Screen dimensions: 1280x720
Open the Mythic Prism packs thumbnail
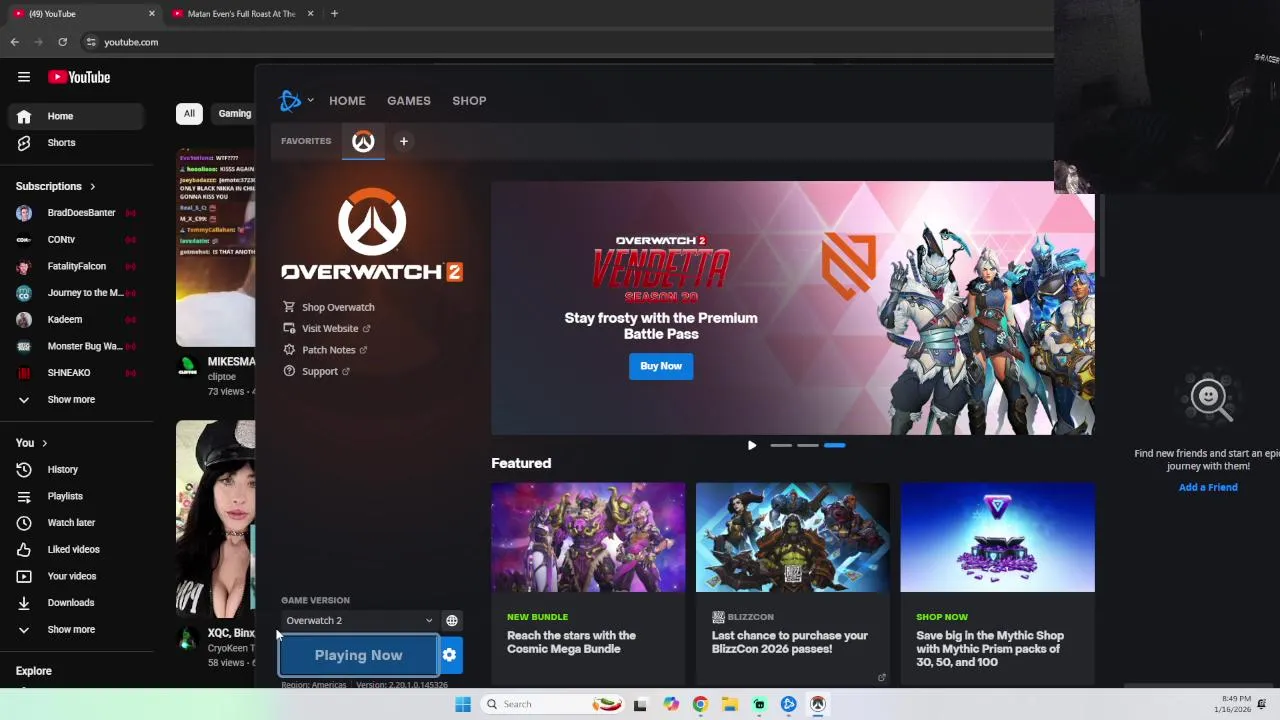point(997,537)
